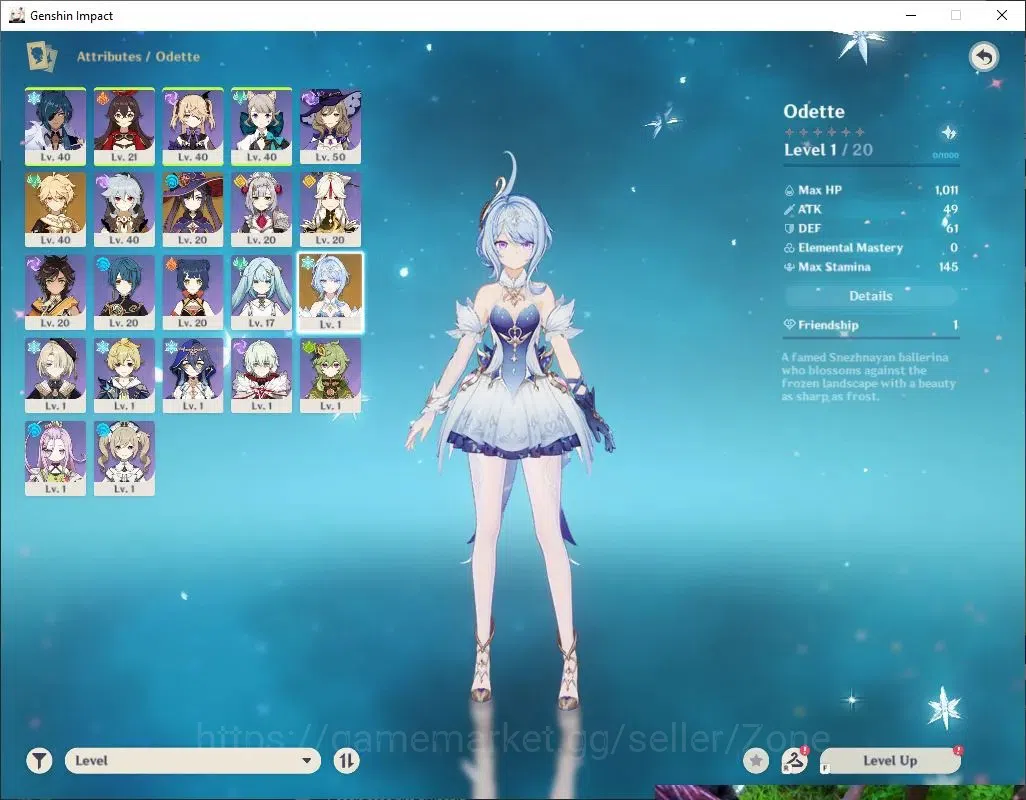The image size is (1026, 800).
Task: Select white-haired Electro character with fur collar
Action: (262, 375)
